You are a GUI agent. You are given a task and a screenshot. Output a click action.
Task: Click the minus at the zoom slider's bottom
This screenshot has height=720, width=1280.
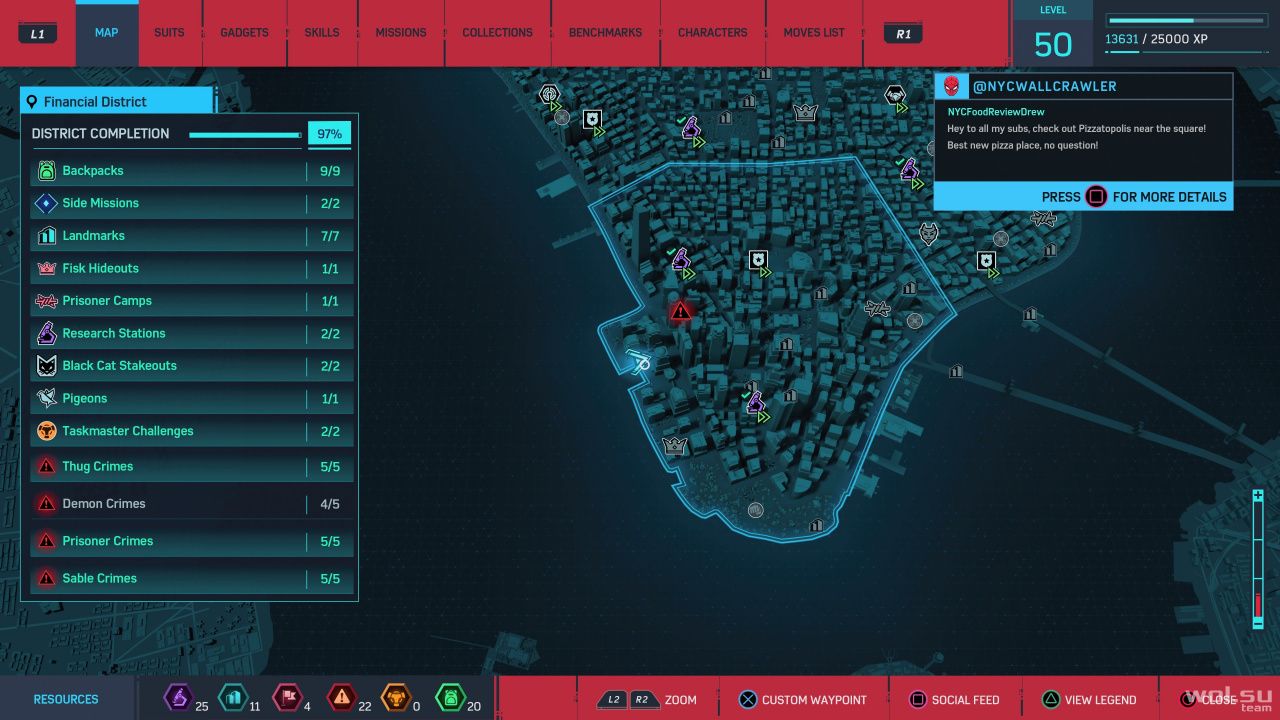click(x=1258, y=622)
